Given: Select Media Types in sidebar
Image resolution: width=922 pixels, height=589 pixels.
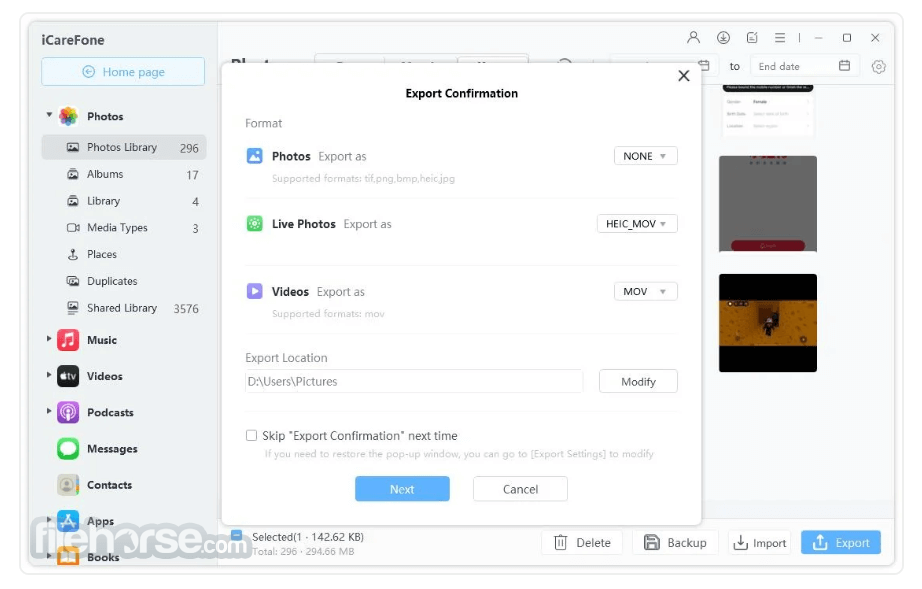Looking at the screenshot, I should 123,227.
